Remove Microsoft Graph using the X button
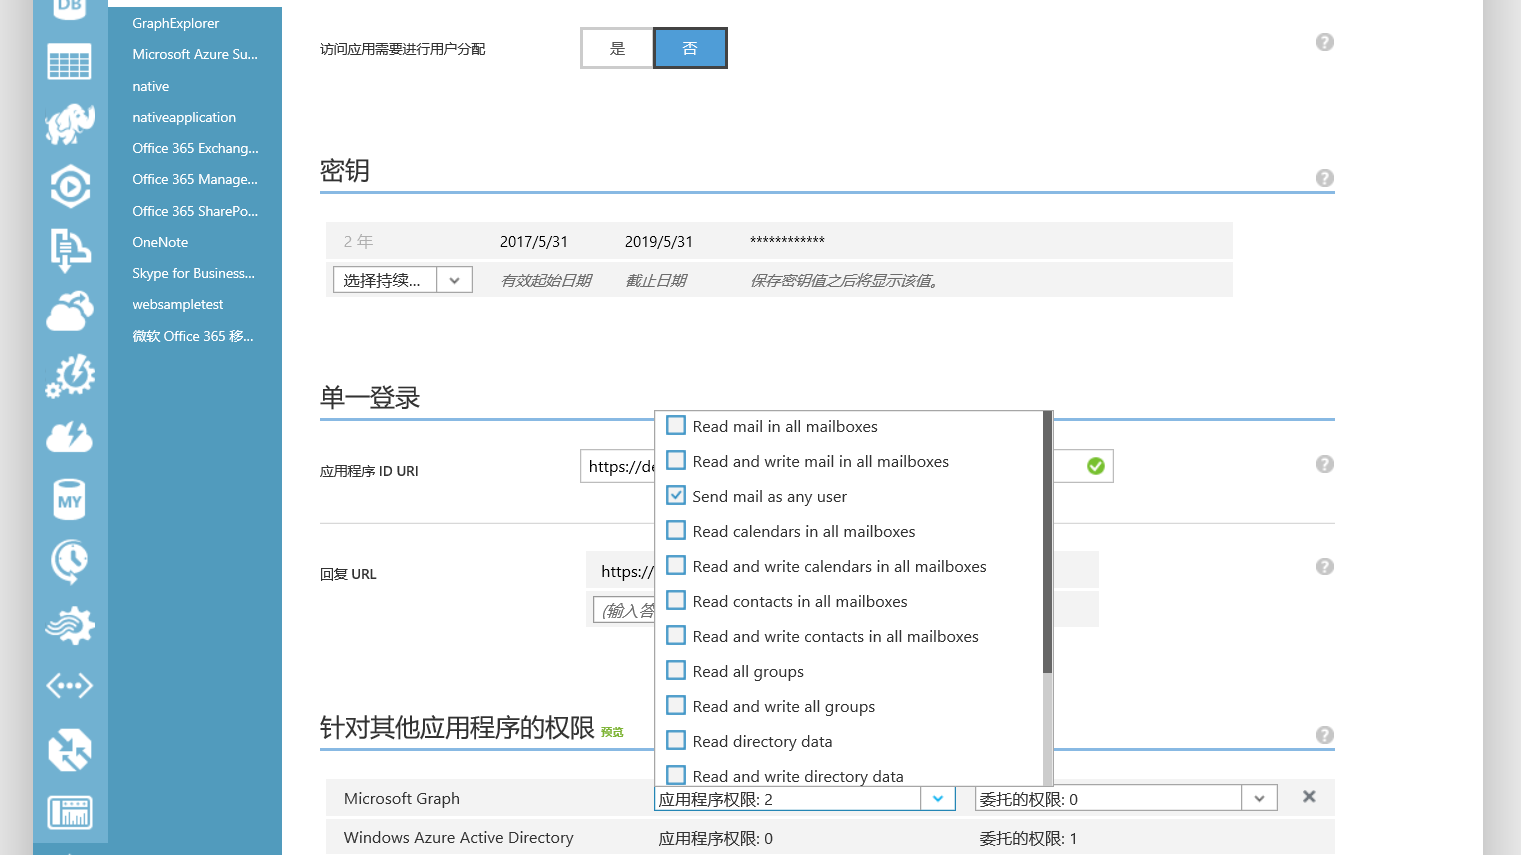This screenshot has height=855, width=1521. click(x=1309, y=797)
